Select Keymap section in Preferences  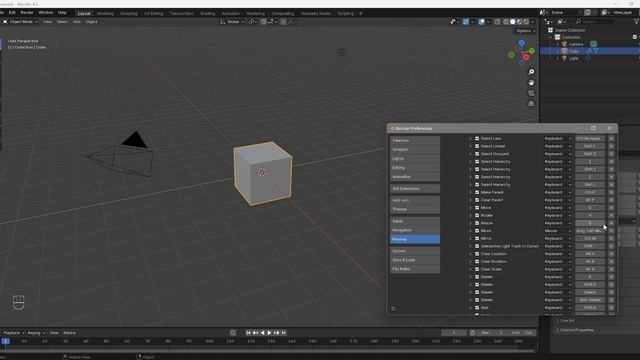[415, 239]
